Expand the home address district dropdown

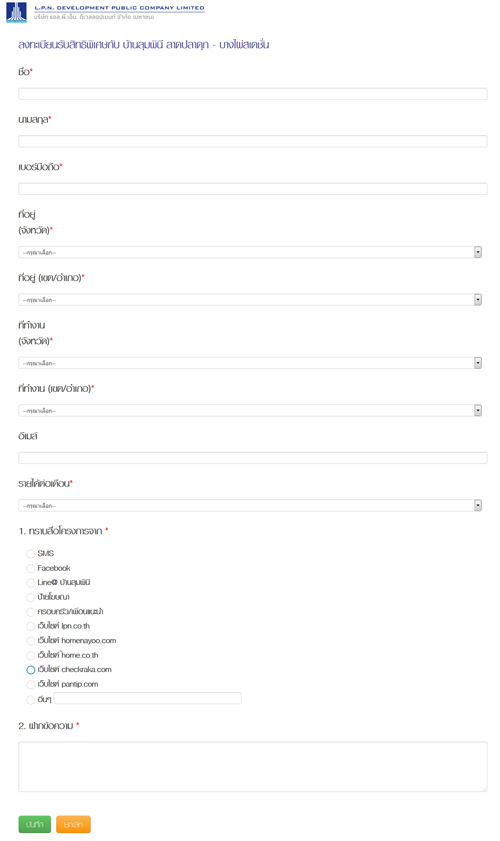click(250, 299)
